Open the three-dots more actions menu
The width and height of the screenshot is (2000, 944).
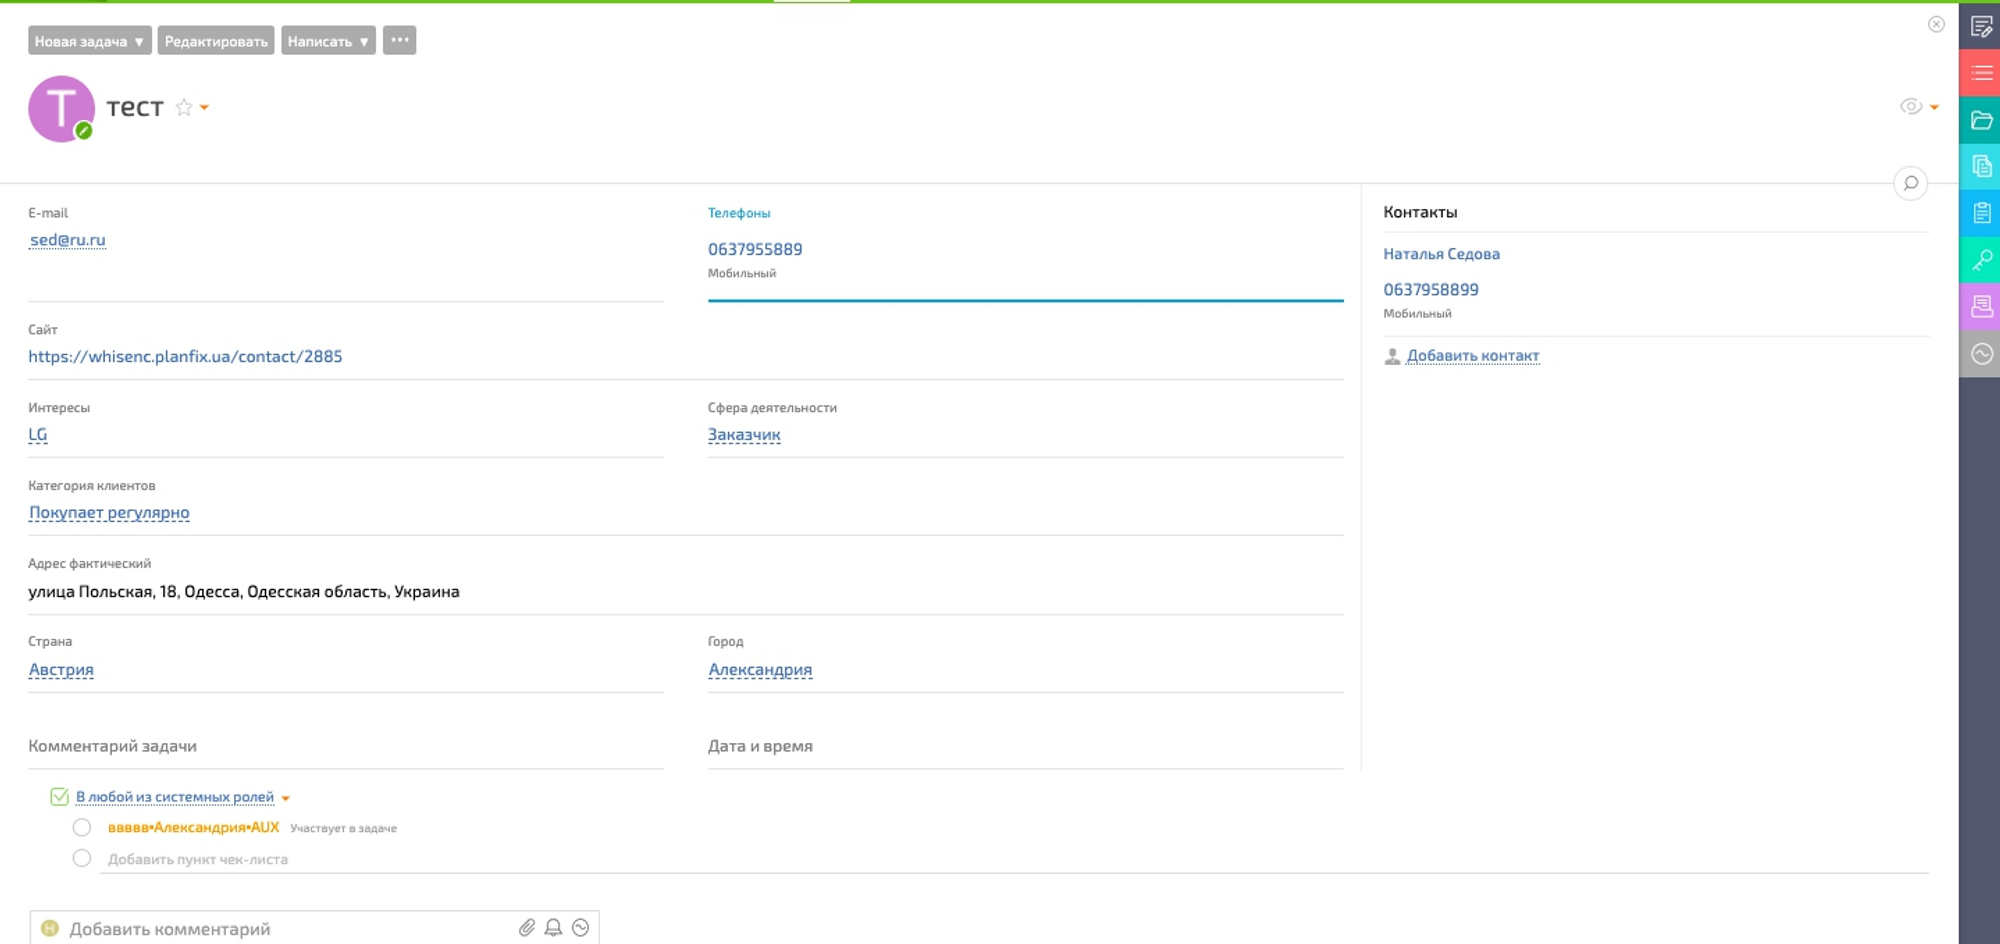399,41
